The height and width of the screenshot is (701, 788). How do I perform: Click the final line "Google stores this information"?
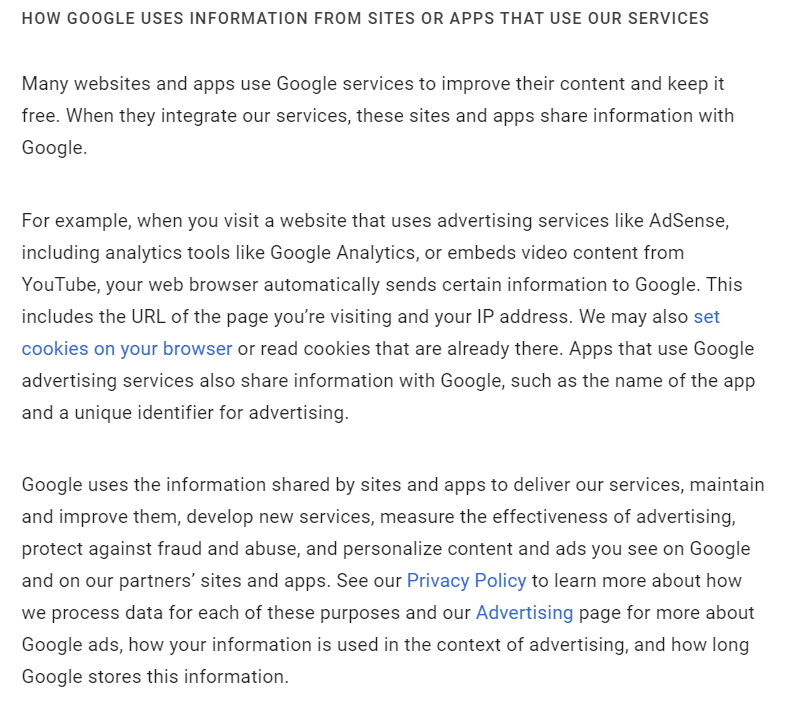[154, 676]
